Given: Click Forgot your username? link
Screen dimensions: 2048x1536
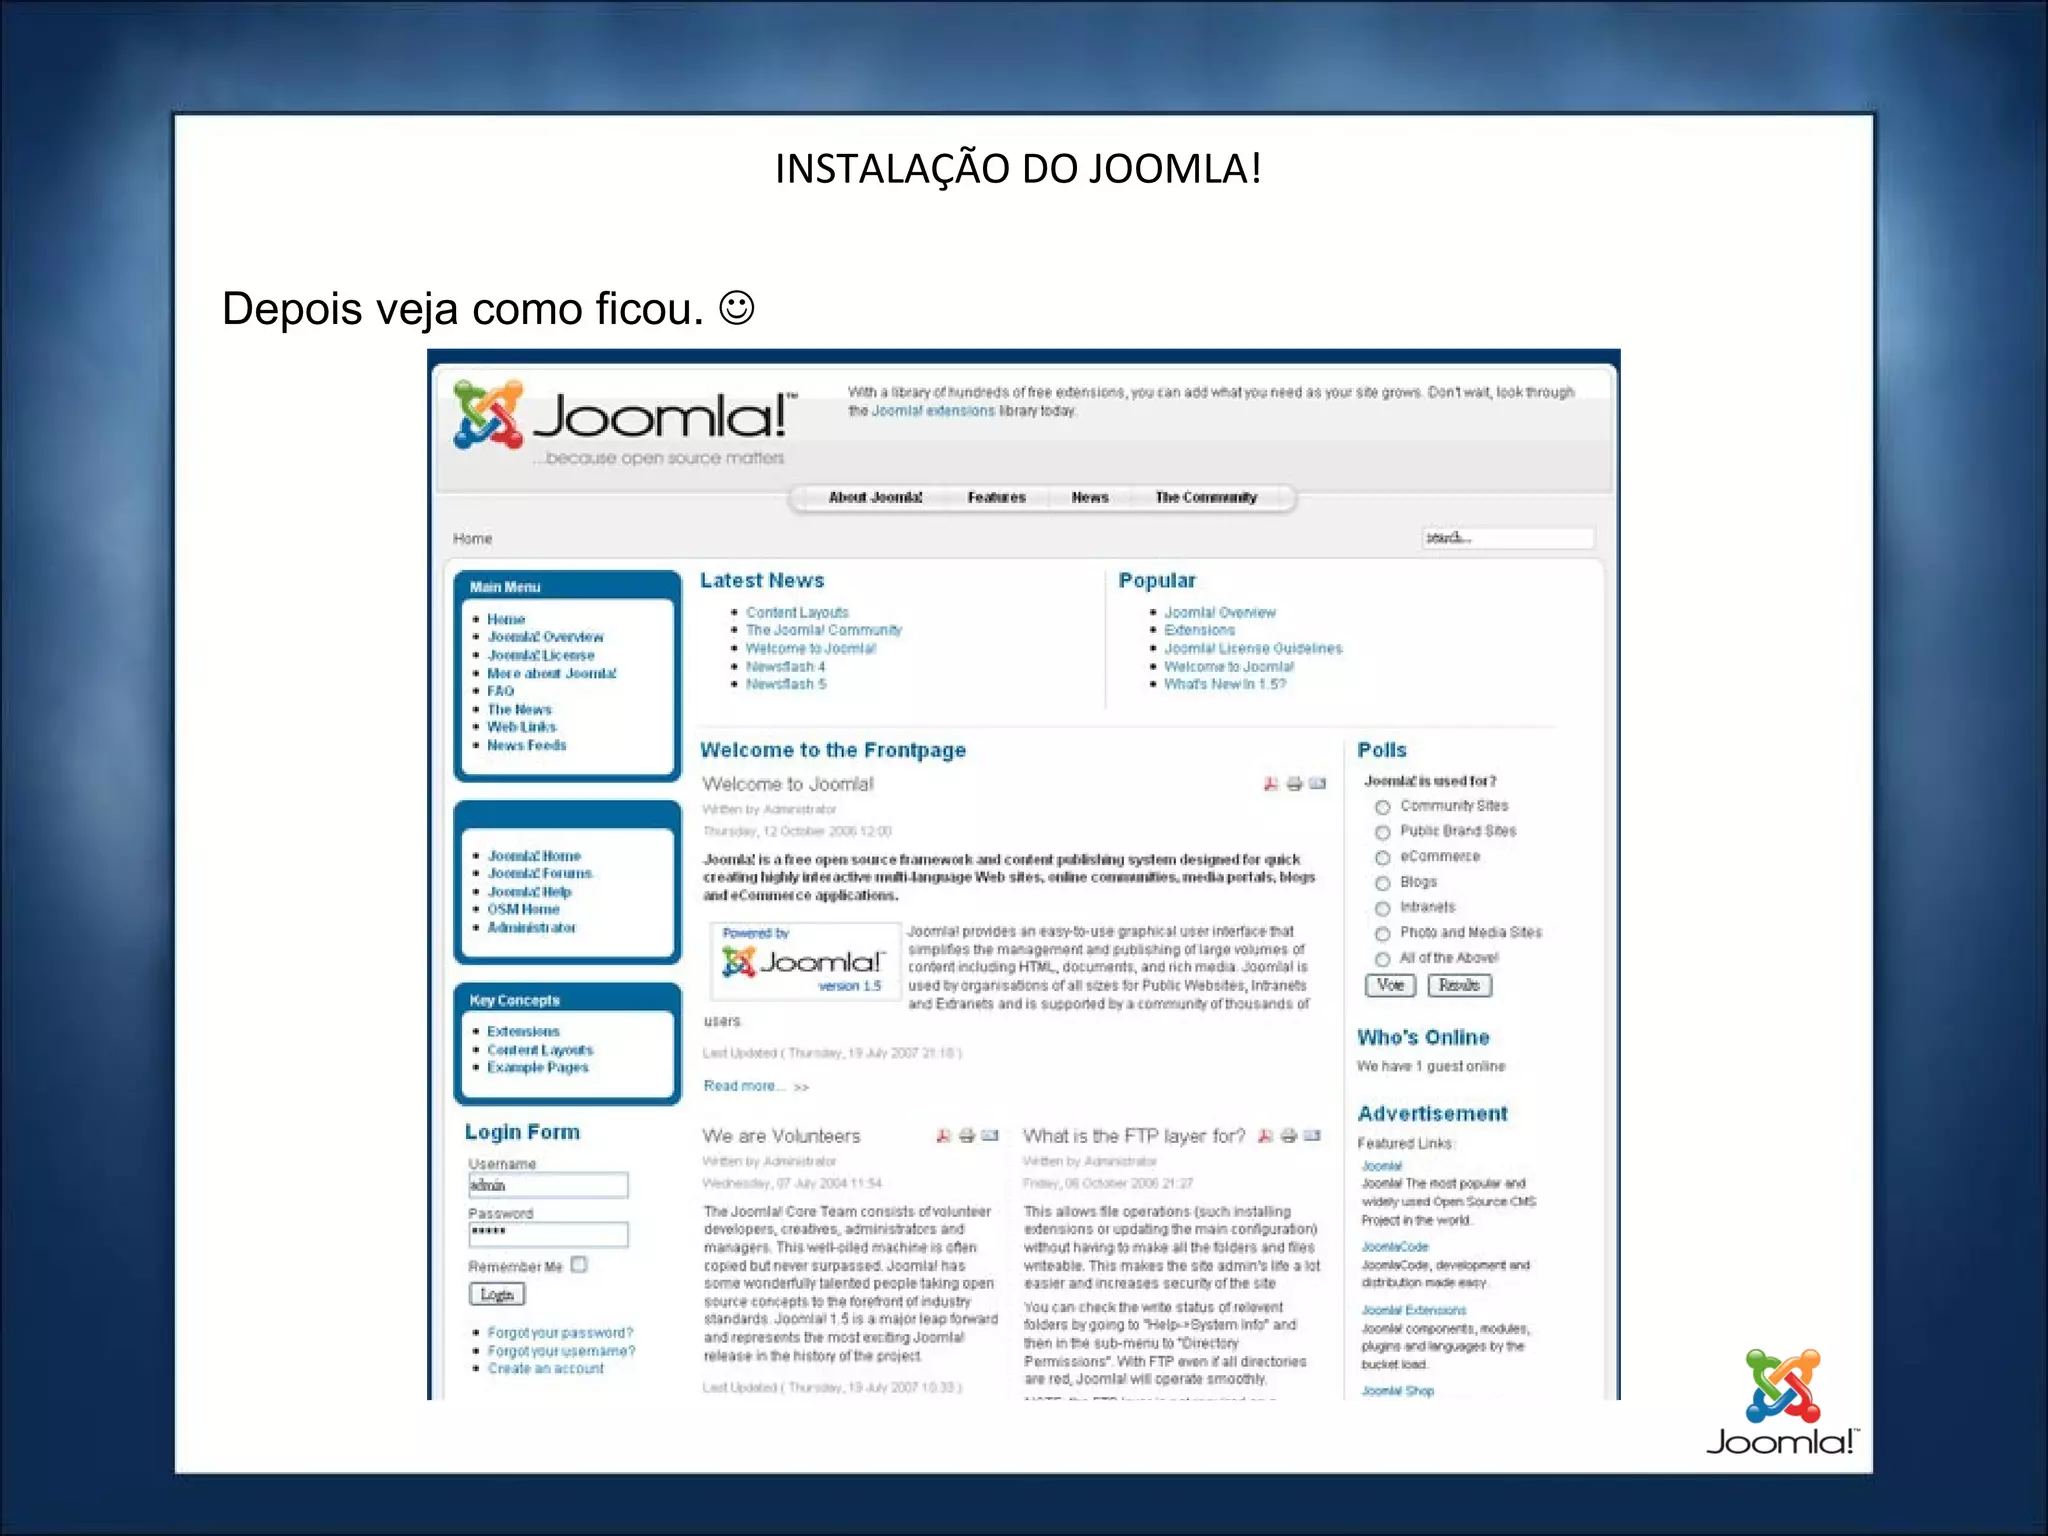Looking at the screenshot, I should point(561,1351).
